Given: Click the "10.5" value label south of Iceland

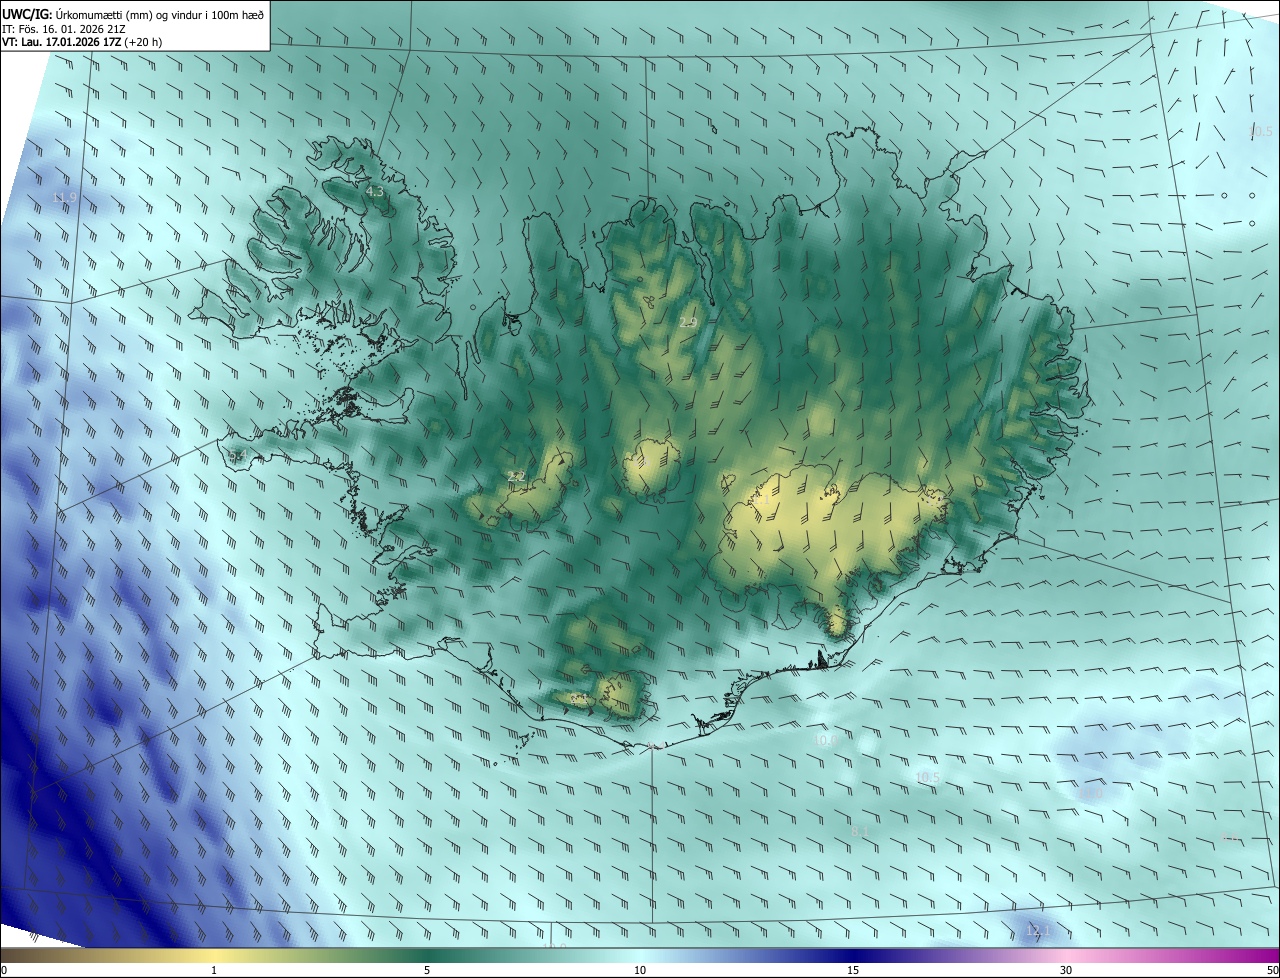Looking at the screenshot, I should (928, 778).
